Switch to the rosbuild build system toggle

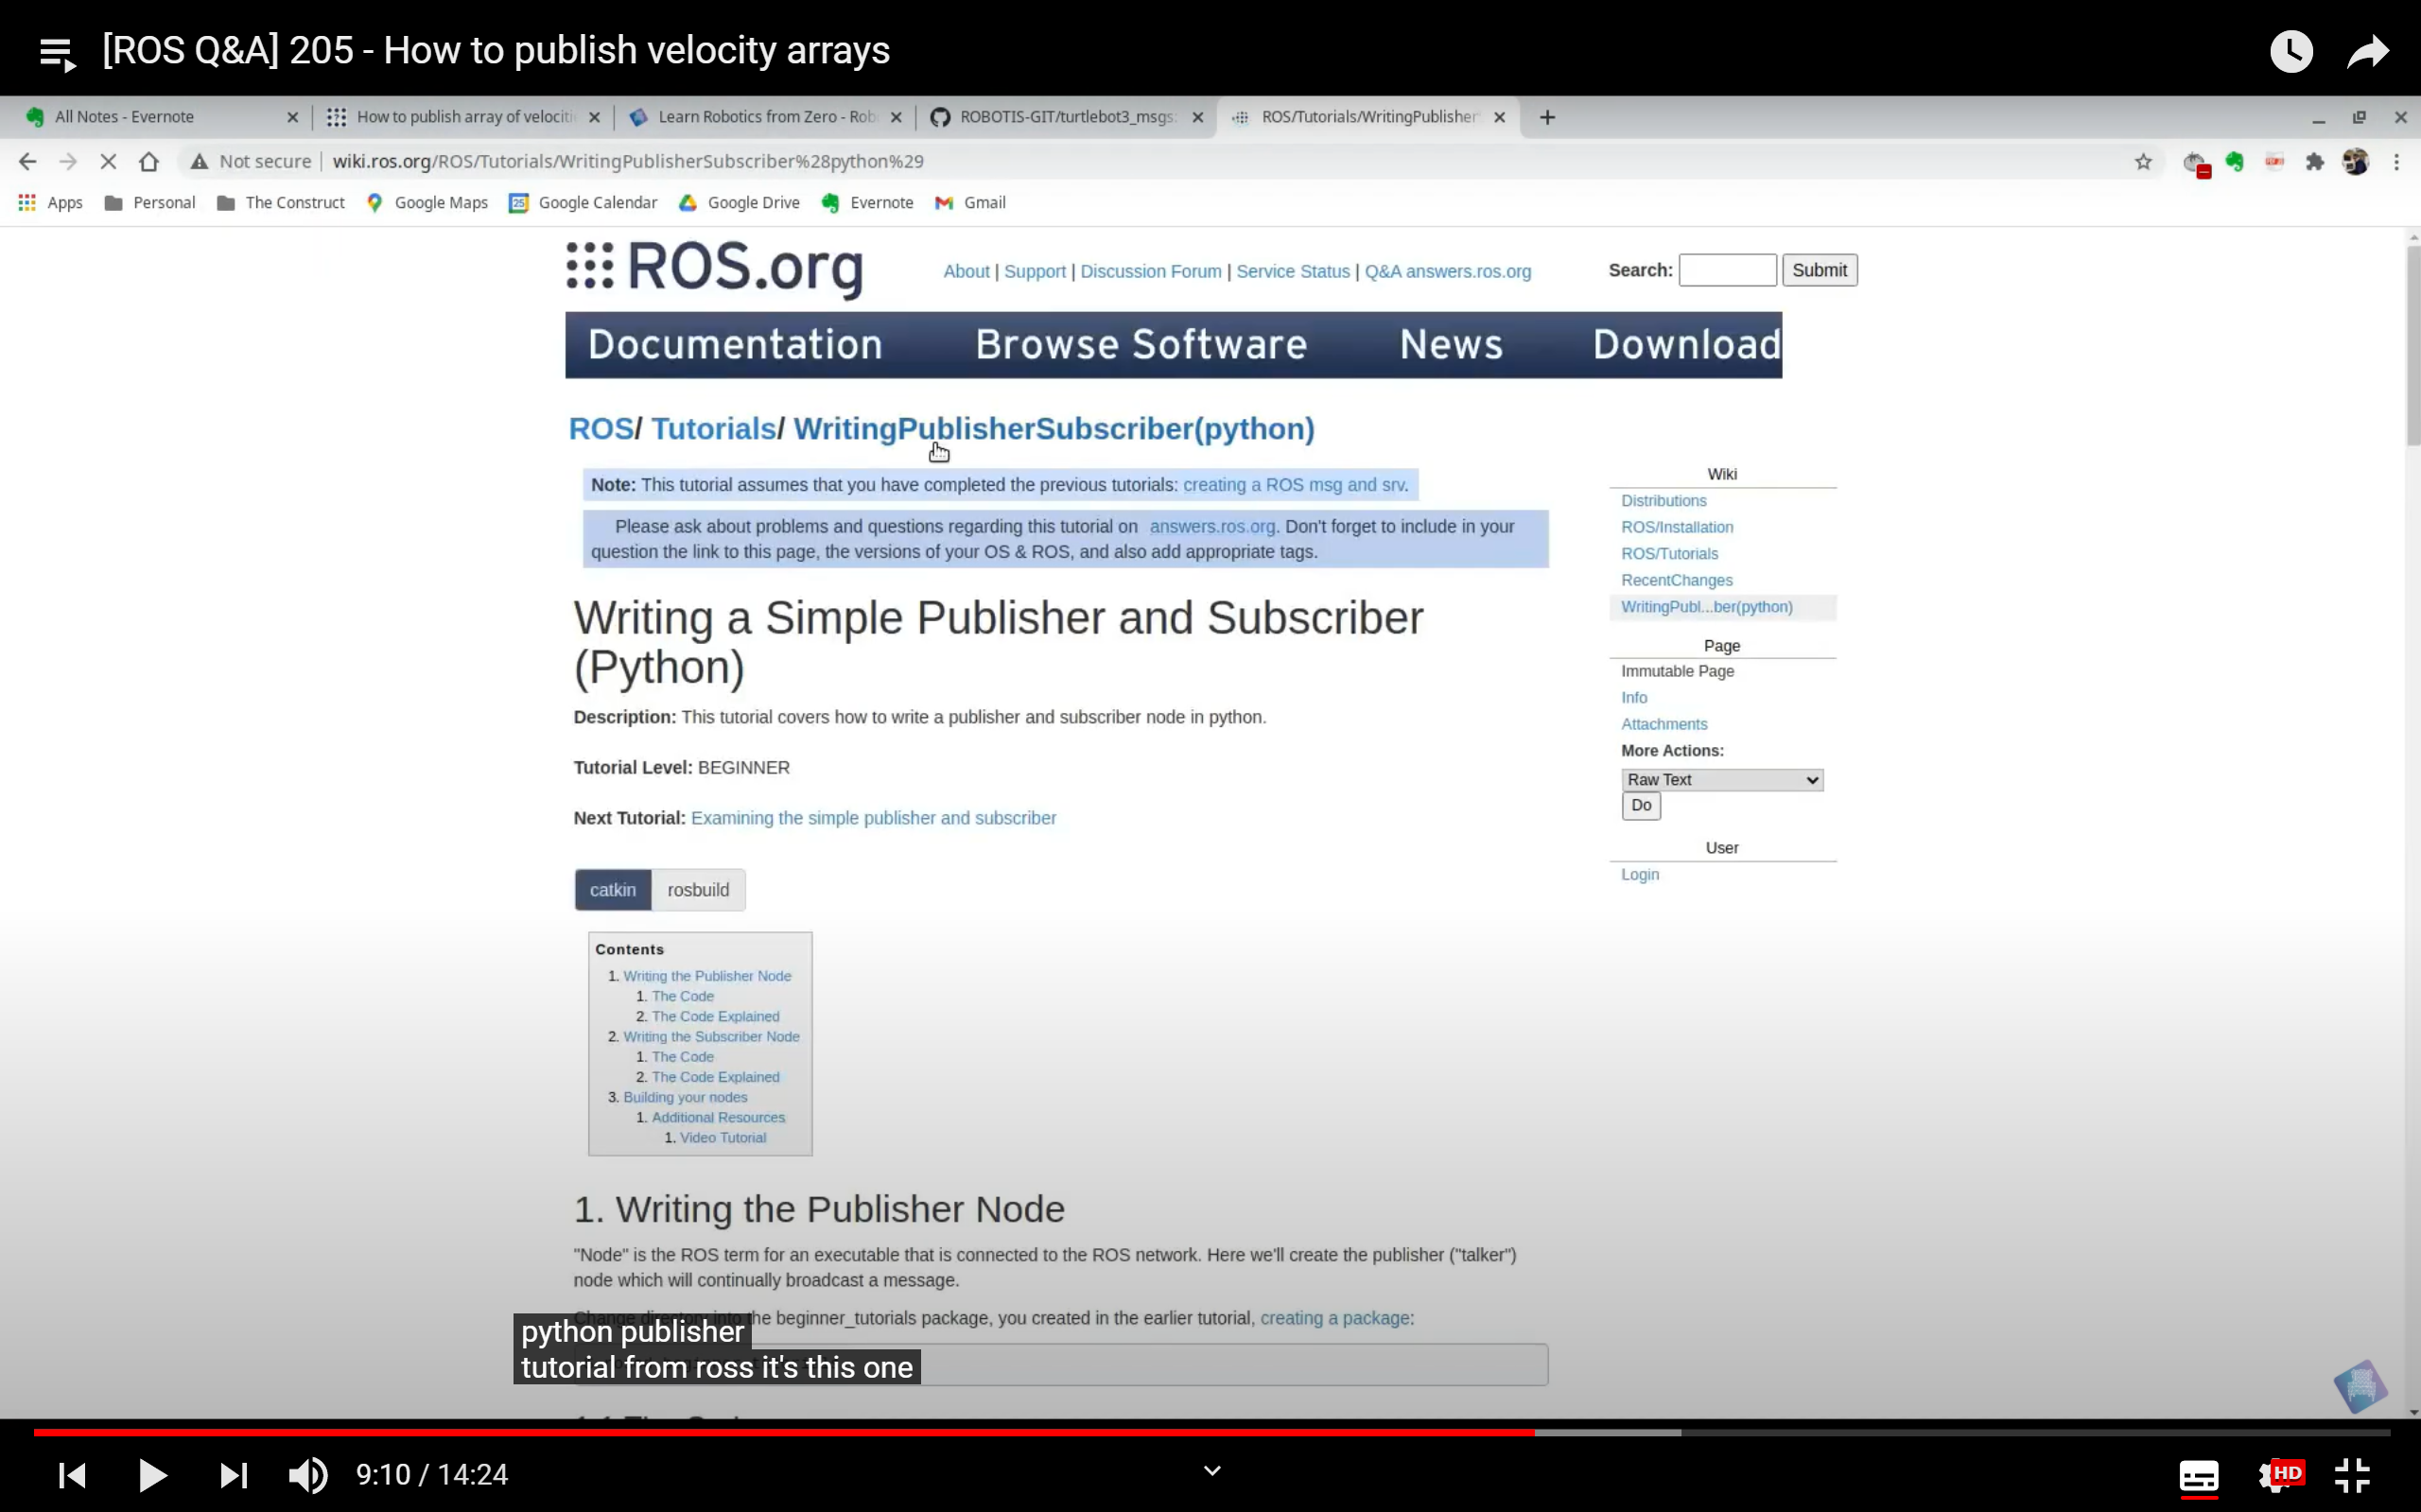[698, 890]
